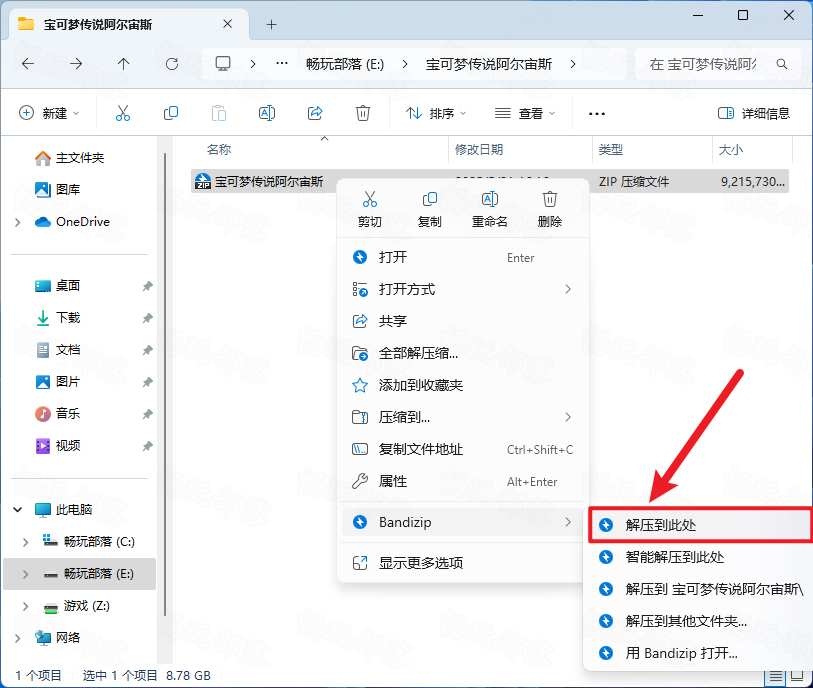The image size is (813, 688).
Task: Click the PC monitor icon in address bar
Action: tap(223, 64)
